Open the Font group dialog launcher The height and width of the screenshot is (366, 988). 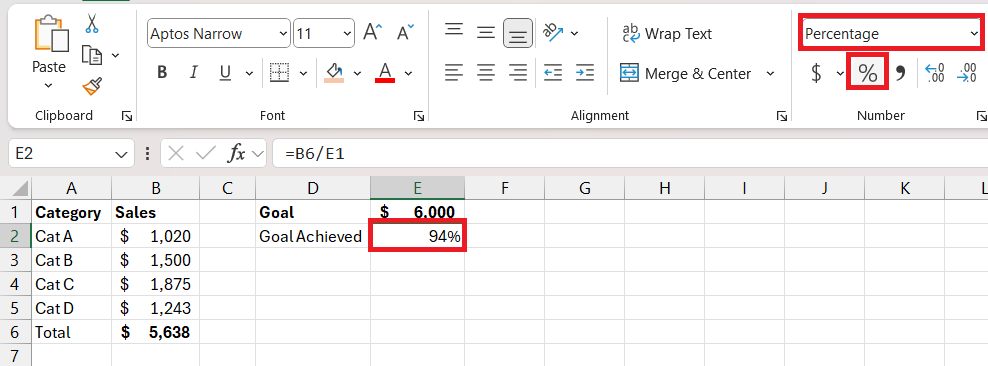[x=418, y=116]
